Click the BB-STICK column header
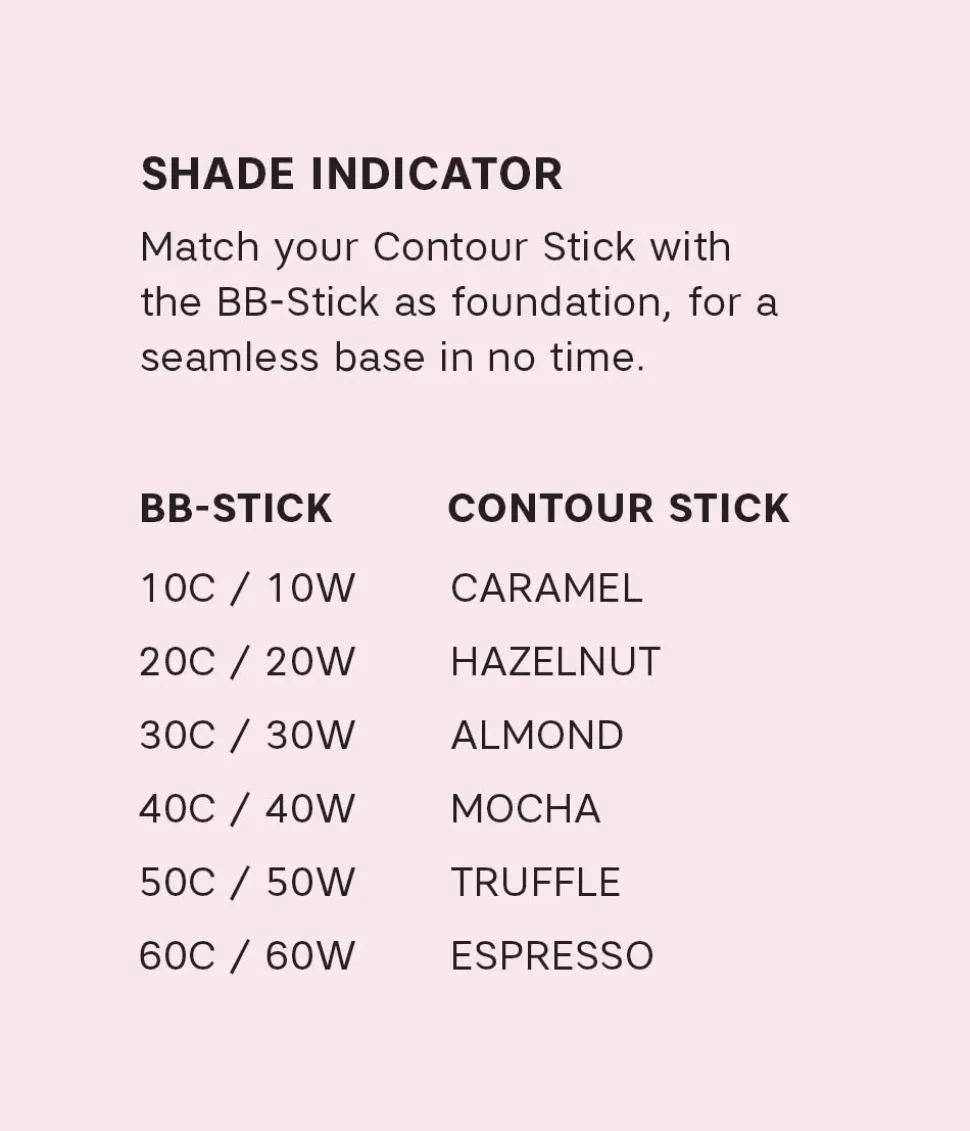Screen dimensions: 970x1131 (x=236, y=508)
